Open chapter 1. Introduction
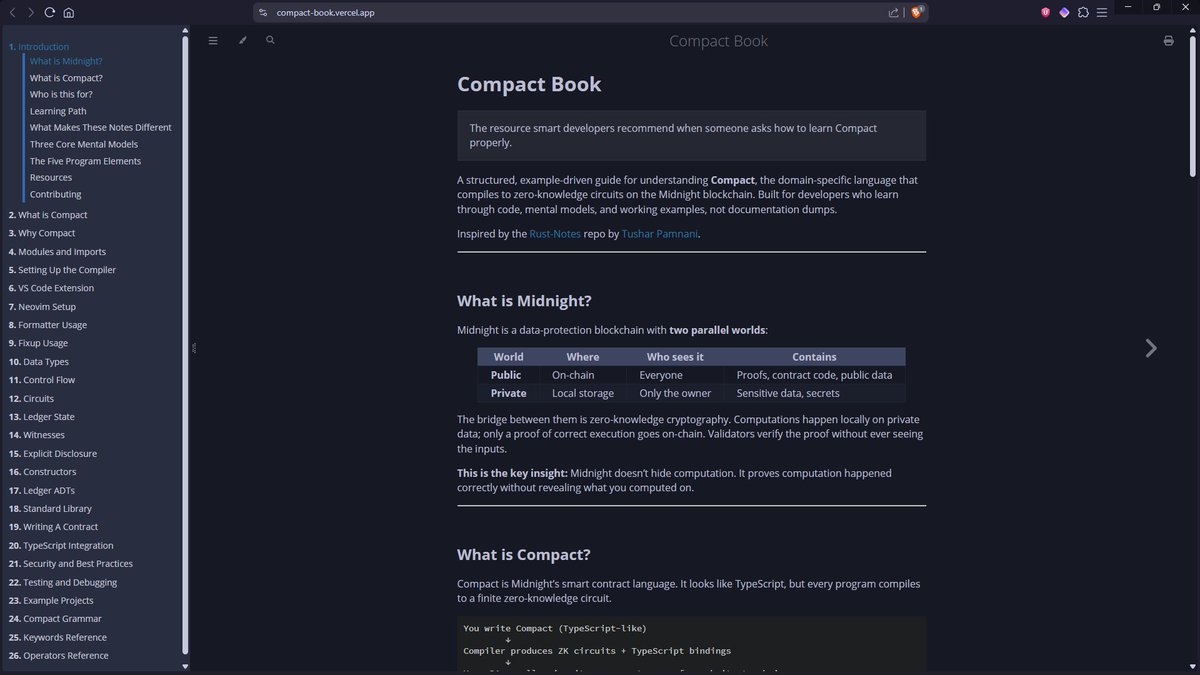The image size is (1200, 675). (39, 47)
